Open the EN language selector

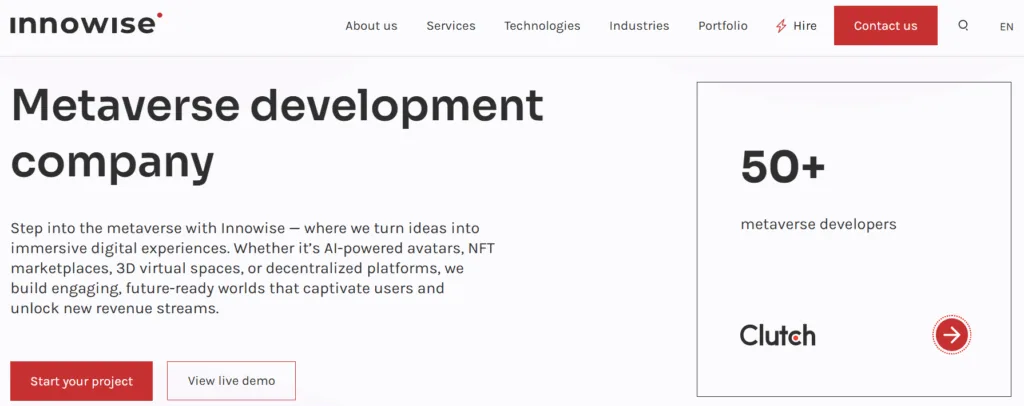coord(1006,27)
